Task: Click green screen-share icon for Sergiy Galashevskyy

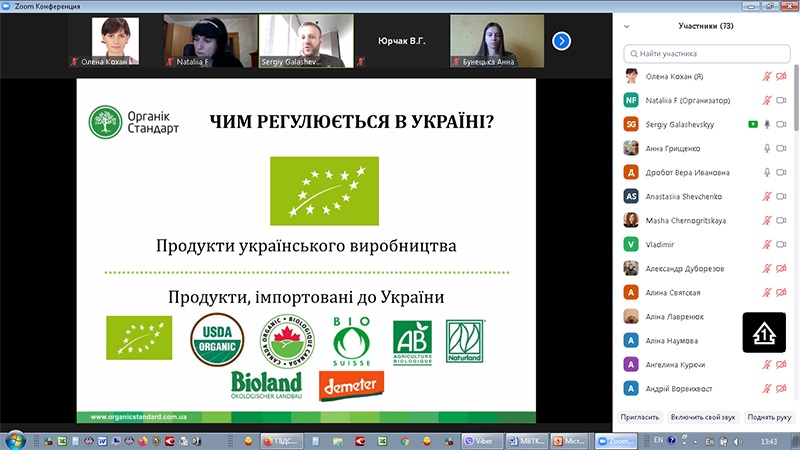Action: 753,124
